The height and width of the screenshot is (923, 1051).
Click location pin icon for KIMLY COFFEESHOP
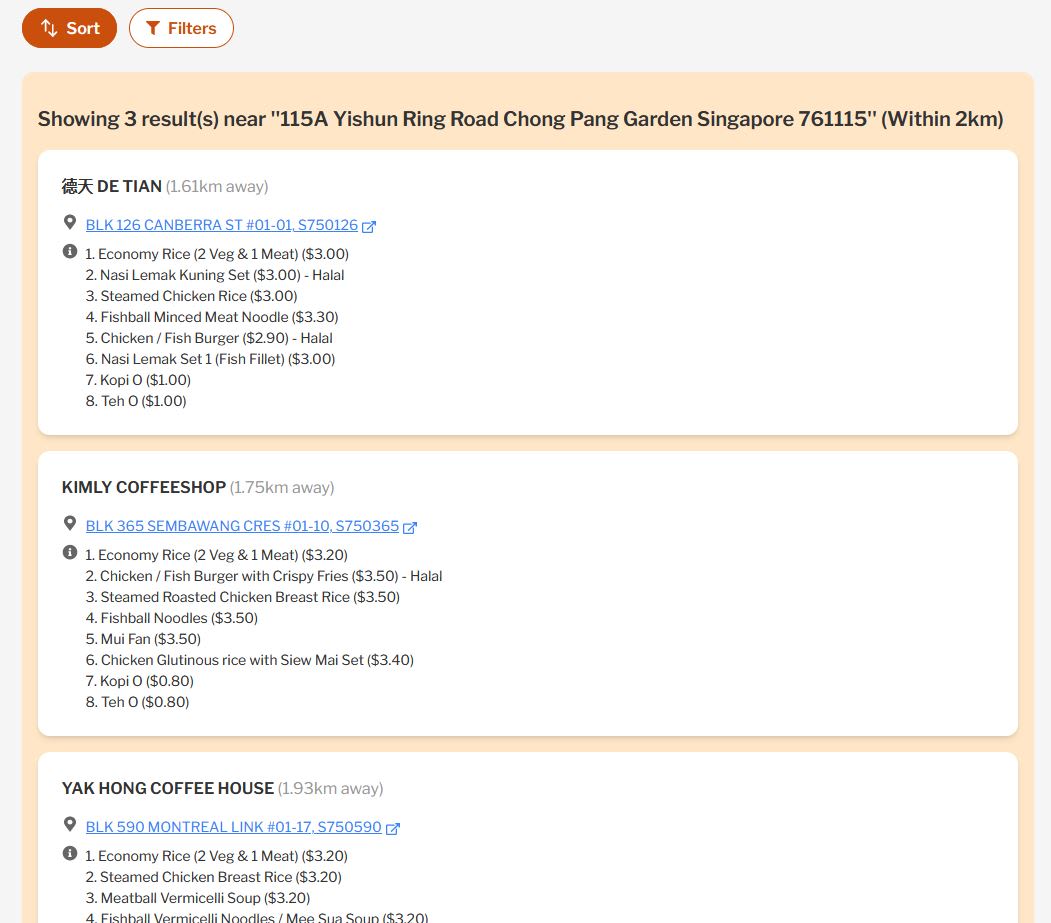click(70, 523)
